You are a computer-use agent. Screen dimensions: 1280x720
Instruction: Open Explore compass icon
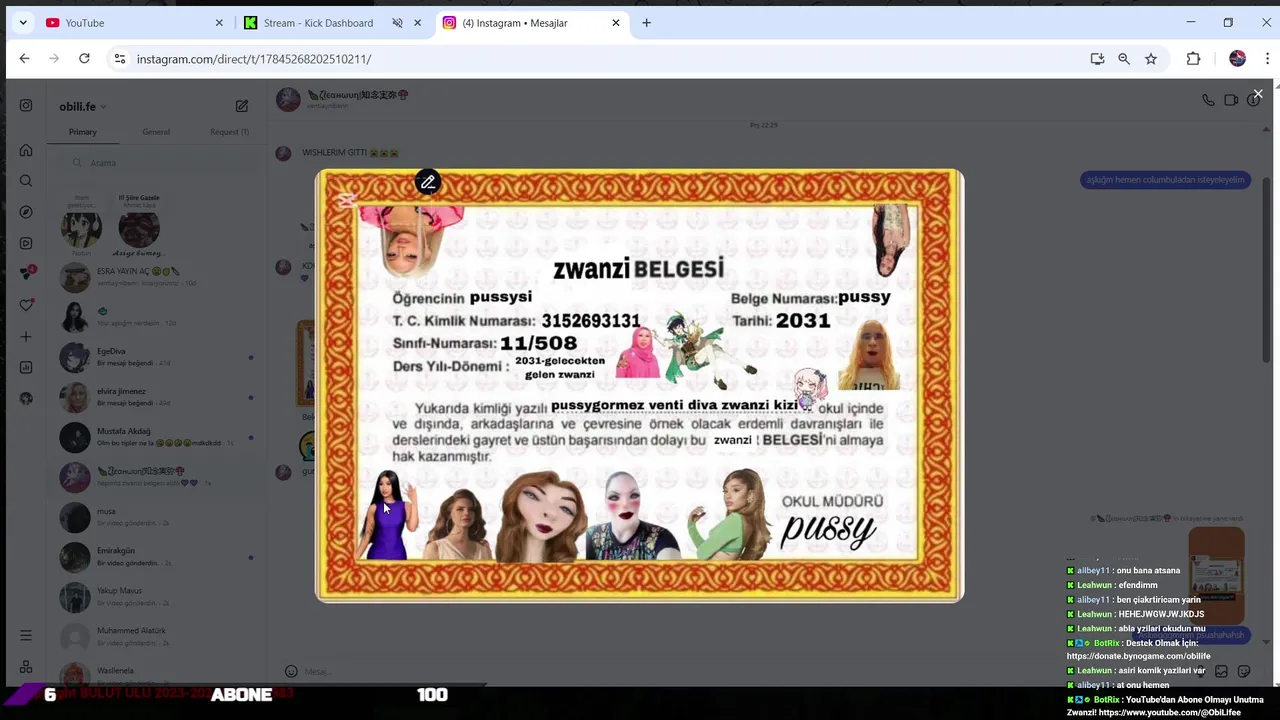coord(26,212)
